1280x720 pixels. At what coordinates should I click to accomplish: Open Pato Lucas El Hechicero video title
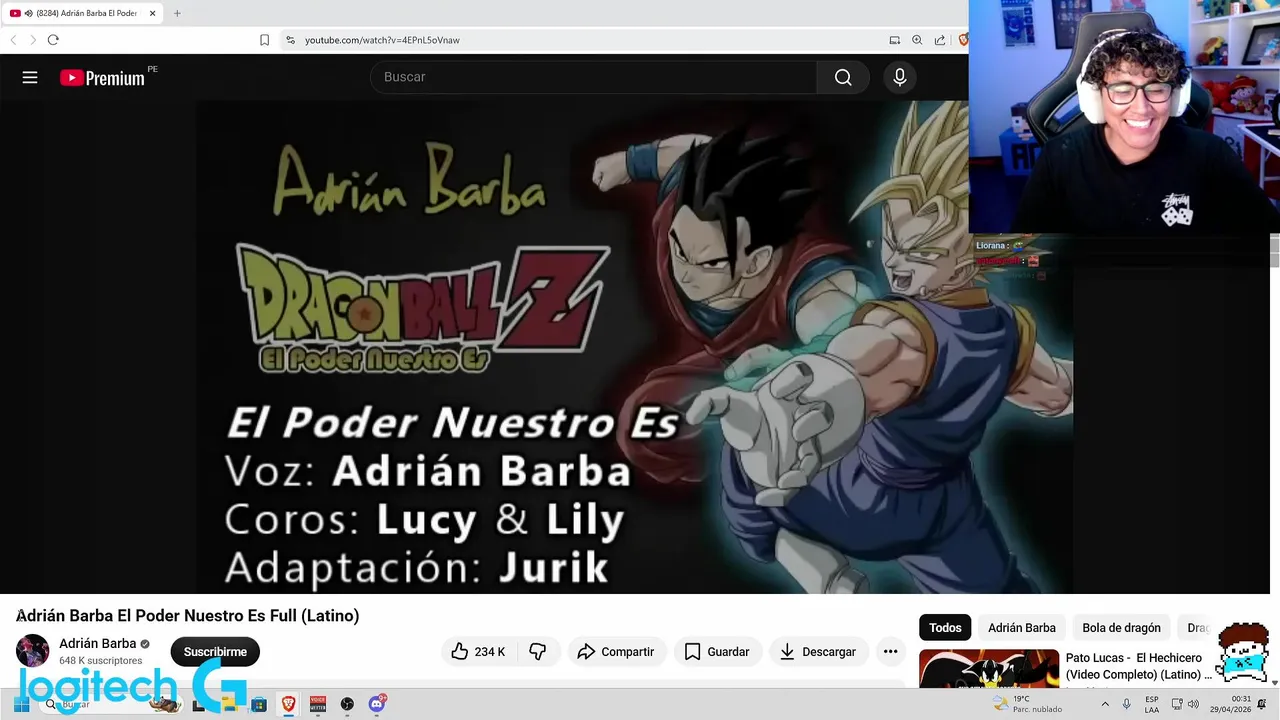pos(1138,666)
